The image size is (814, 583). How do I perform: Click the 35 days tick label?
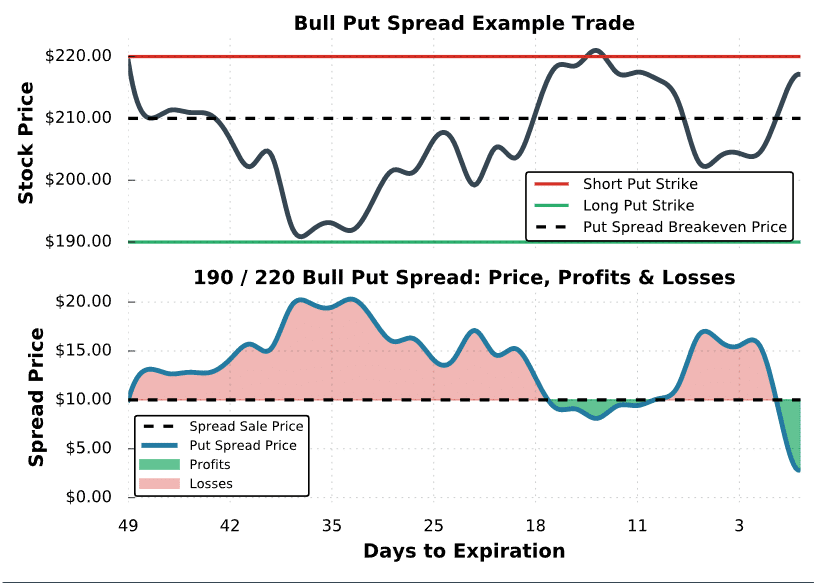click(332, 526)
